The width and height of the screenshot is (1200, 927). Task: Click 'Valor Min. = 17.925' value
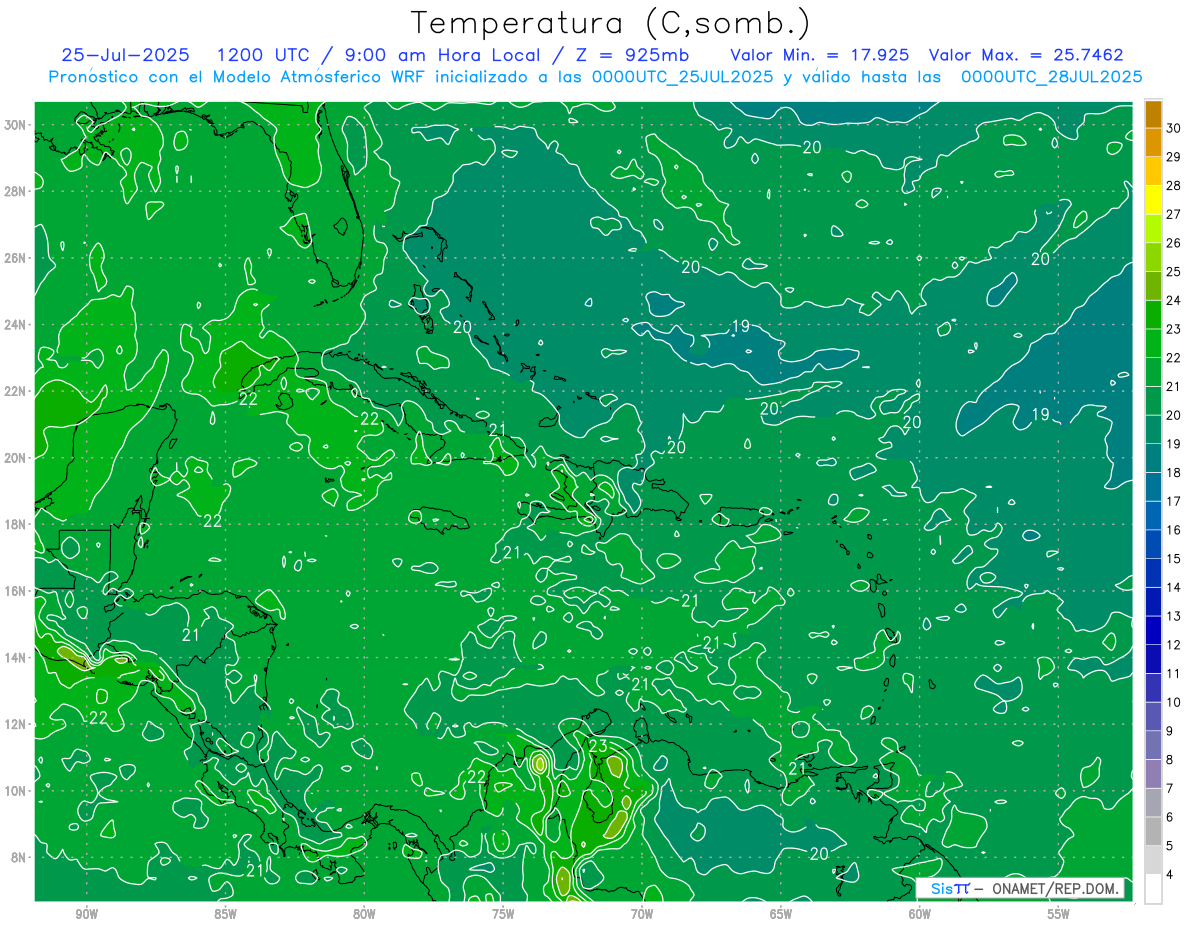(x=819, y=55)
